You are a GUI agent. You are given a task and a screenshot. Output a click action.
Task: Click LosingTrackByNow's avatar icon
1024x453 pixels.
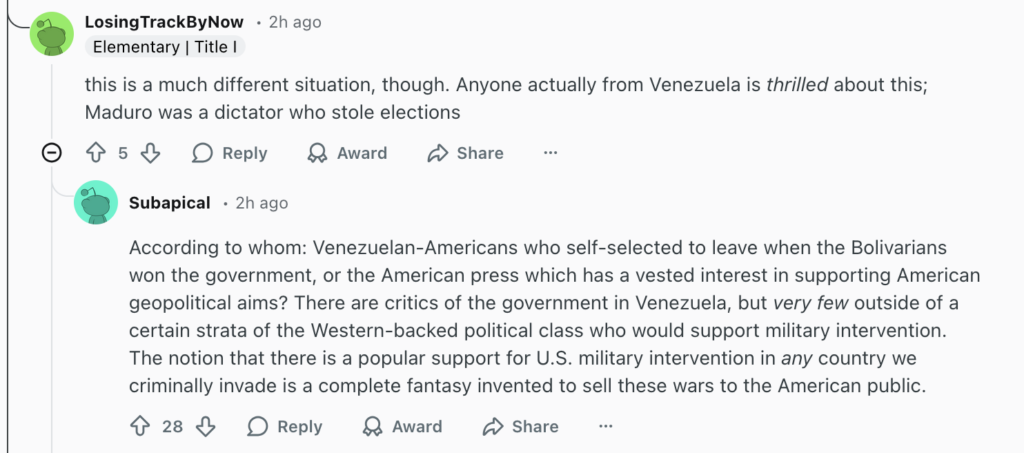click(53, 33)
